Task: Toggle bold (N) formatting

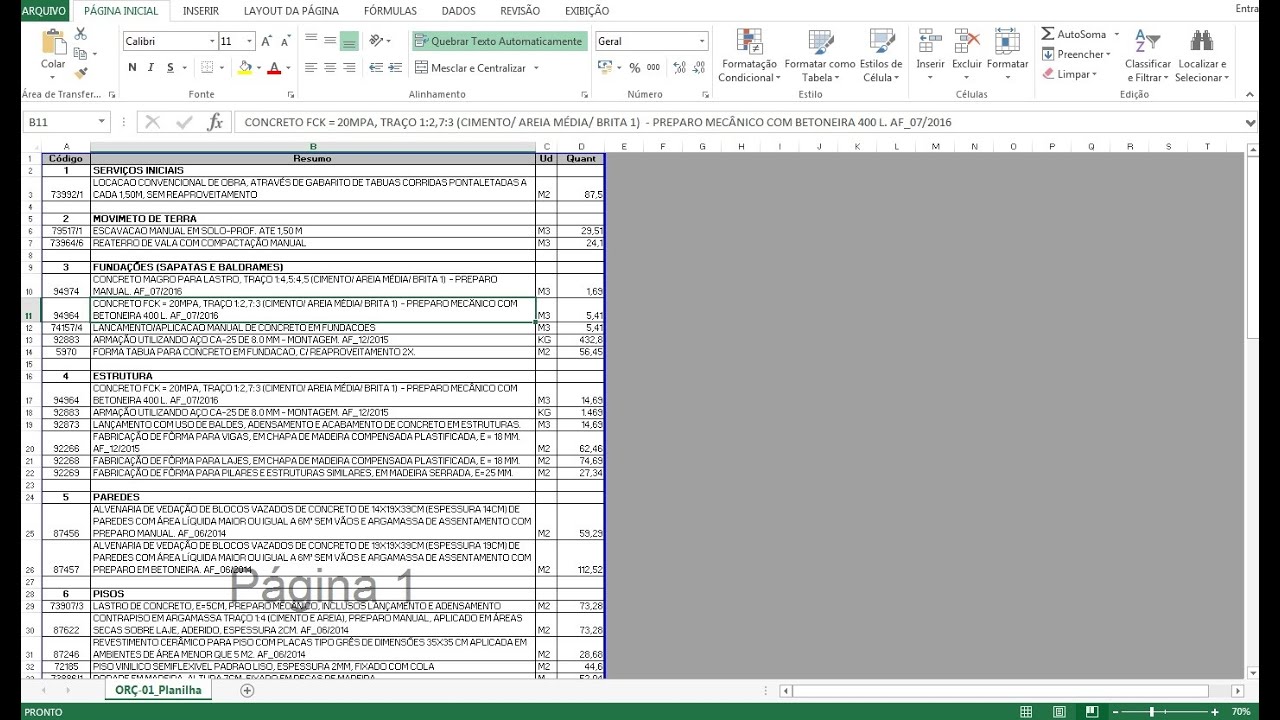Action: click(x=133, y=68)
